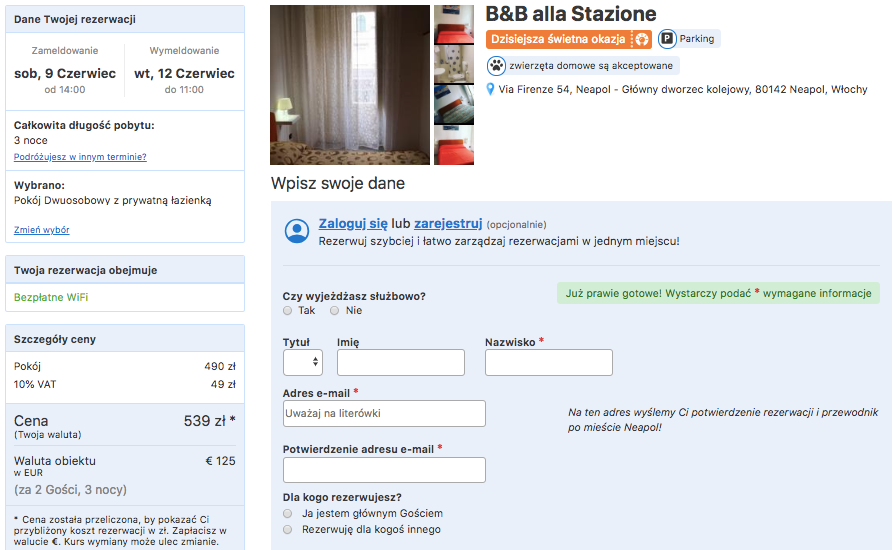The width and height of the screenshot is (893, 550).
Task: Click 'Pokój Dwuosobowy z prywatną łazienką' text
Action: click(x=113, y=200)
